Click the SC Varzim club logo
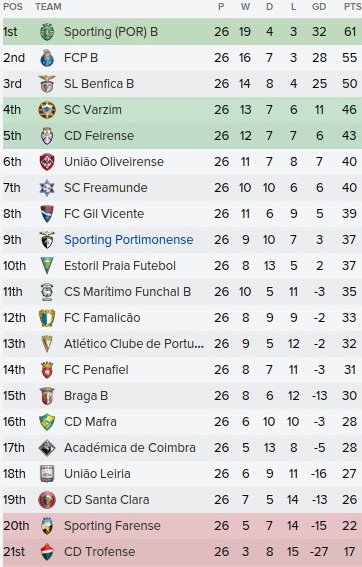 pyautogui.click(x=47, y=110)
